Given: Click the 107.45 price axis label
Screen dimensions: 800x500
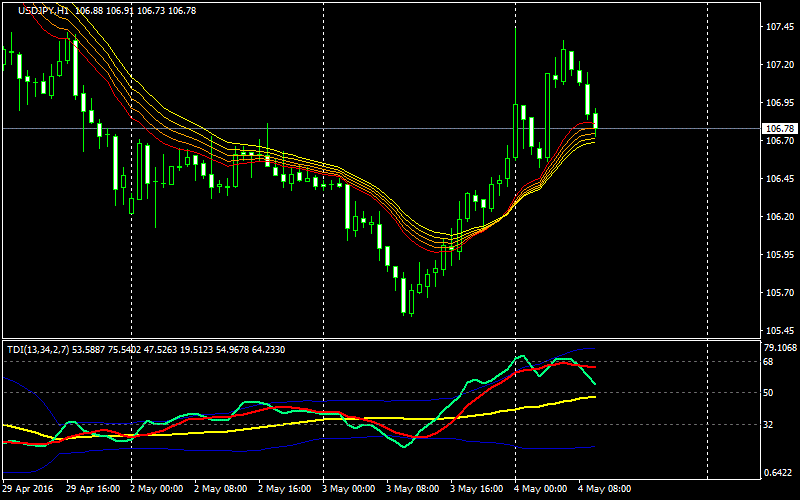Looking at the screenshot, I should (780, 27).
